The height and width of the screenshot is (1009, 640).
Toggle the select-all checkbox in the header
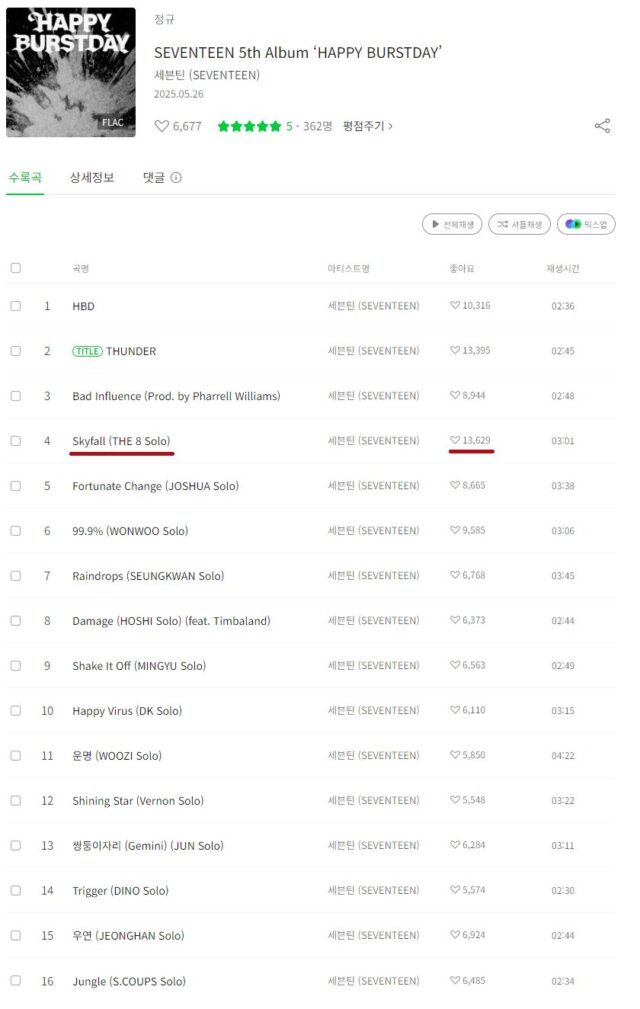[x=15, y=268]
